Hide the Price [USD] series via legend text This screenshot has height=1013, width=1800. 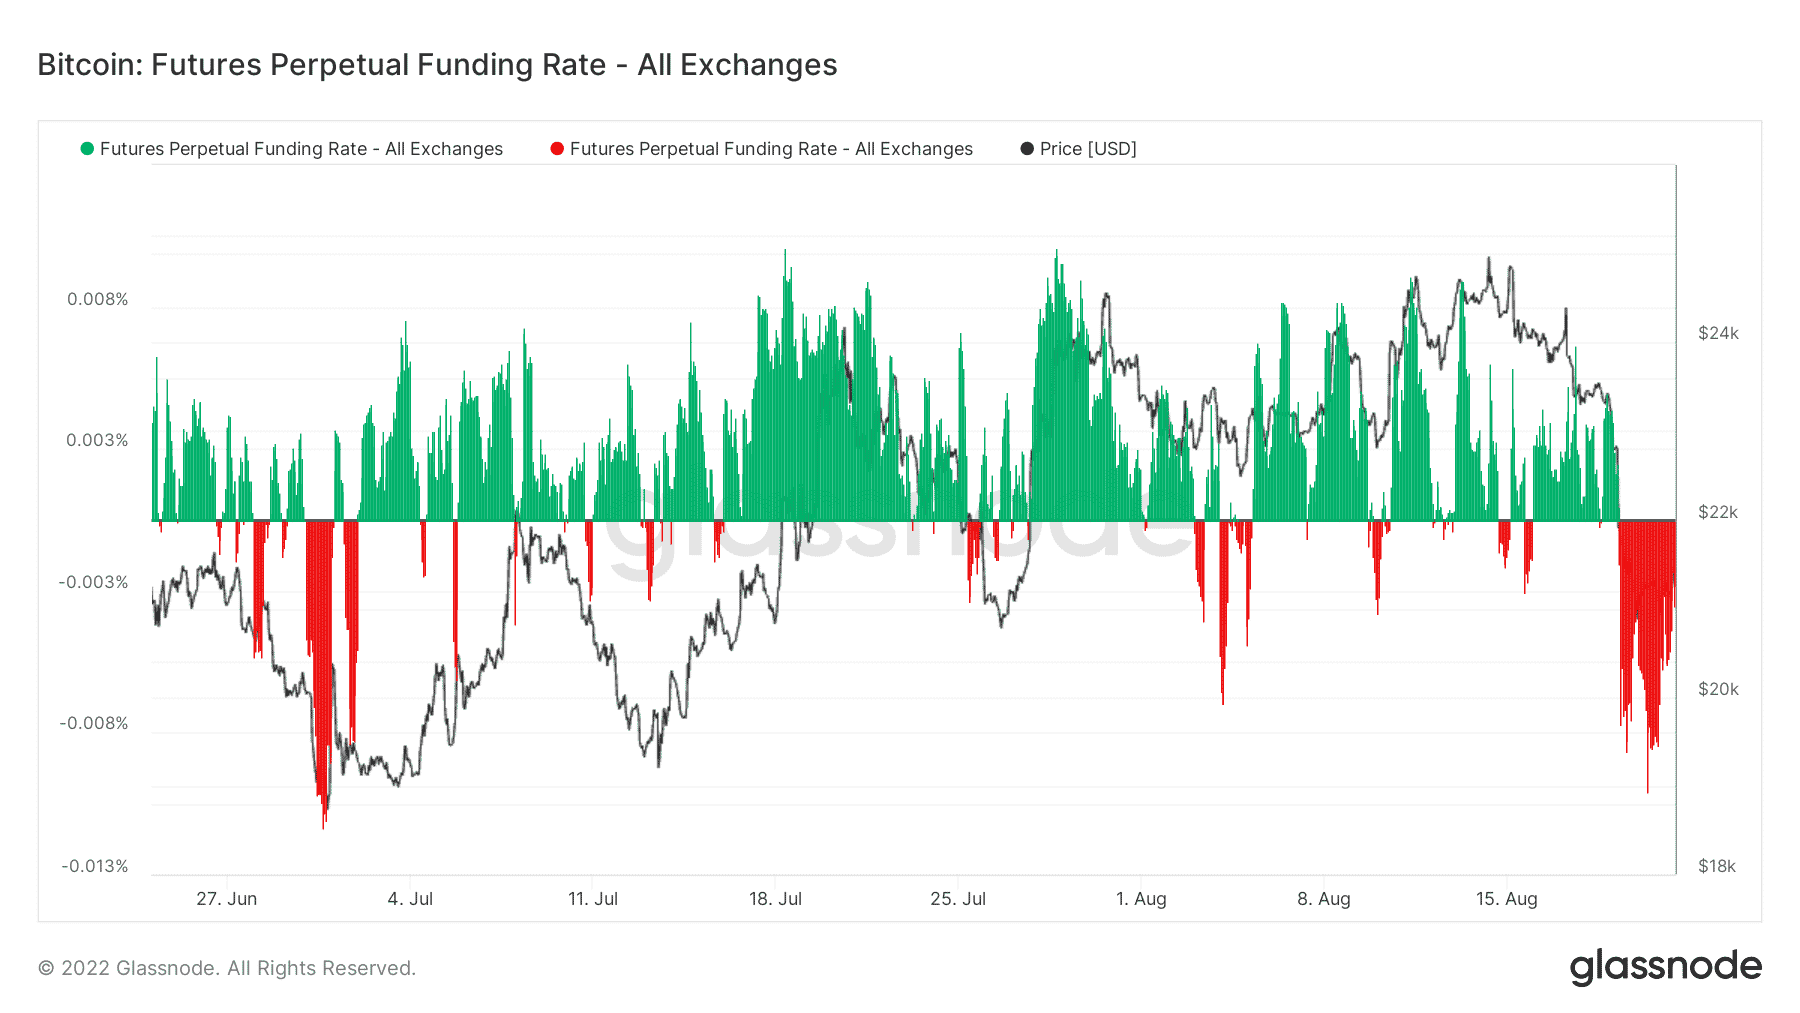(x=1088, y=149)
